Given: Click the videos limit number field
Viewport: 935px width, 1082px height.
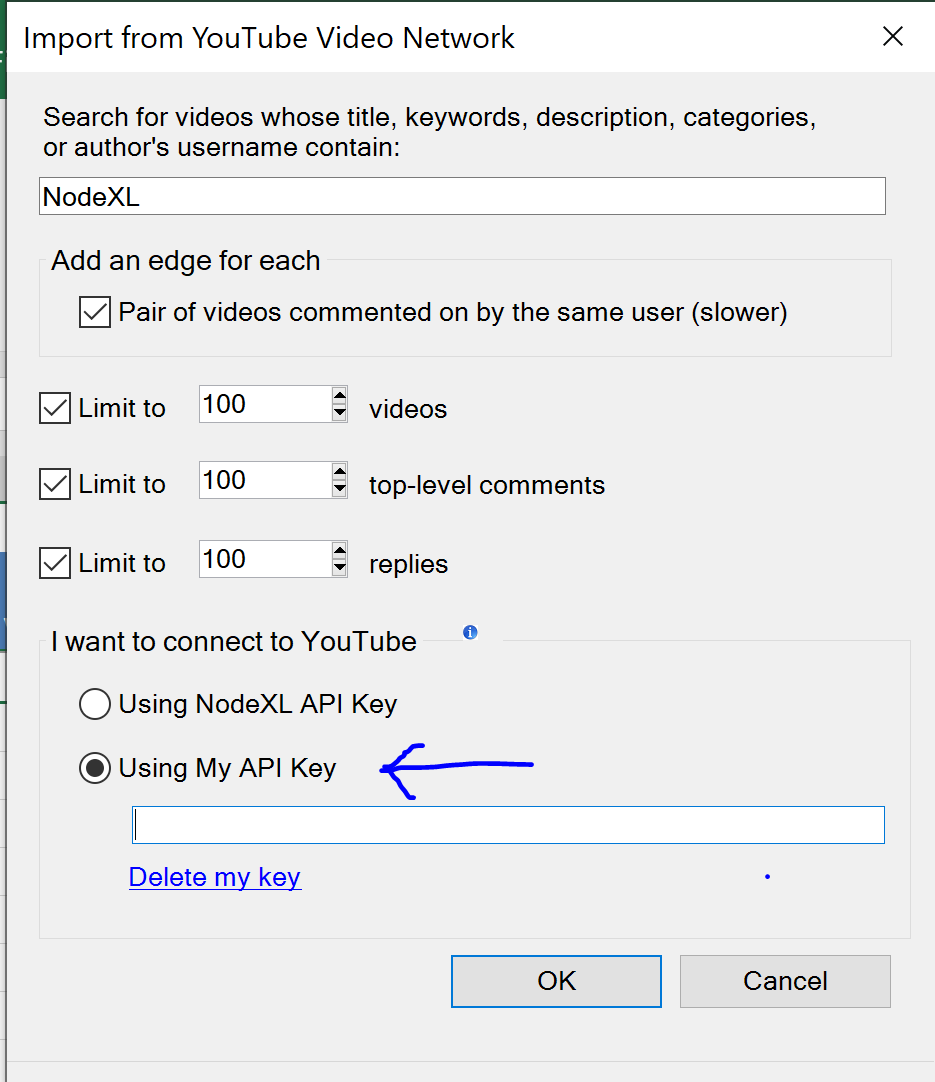Looking at the screenshot, I should [264, 404].
